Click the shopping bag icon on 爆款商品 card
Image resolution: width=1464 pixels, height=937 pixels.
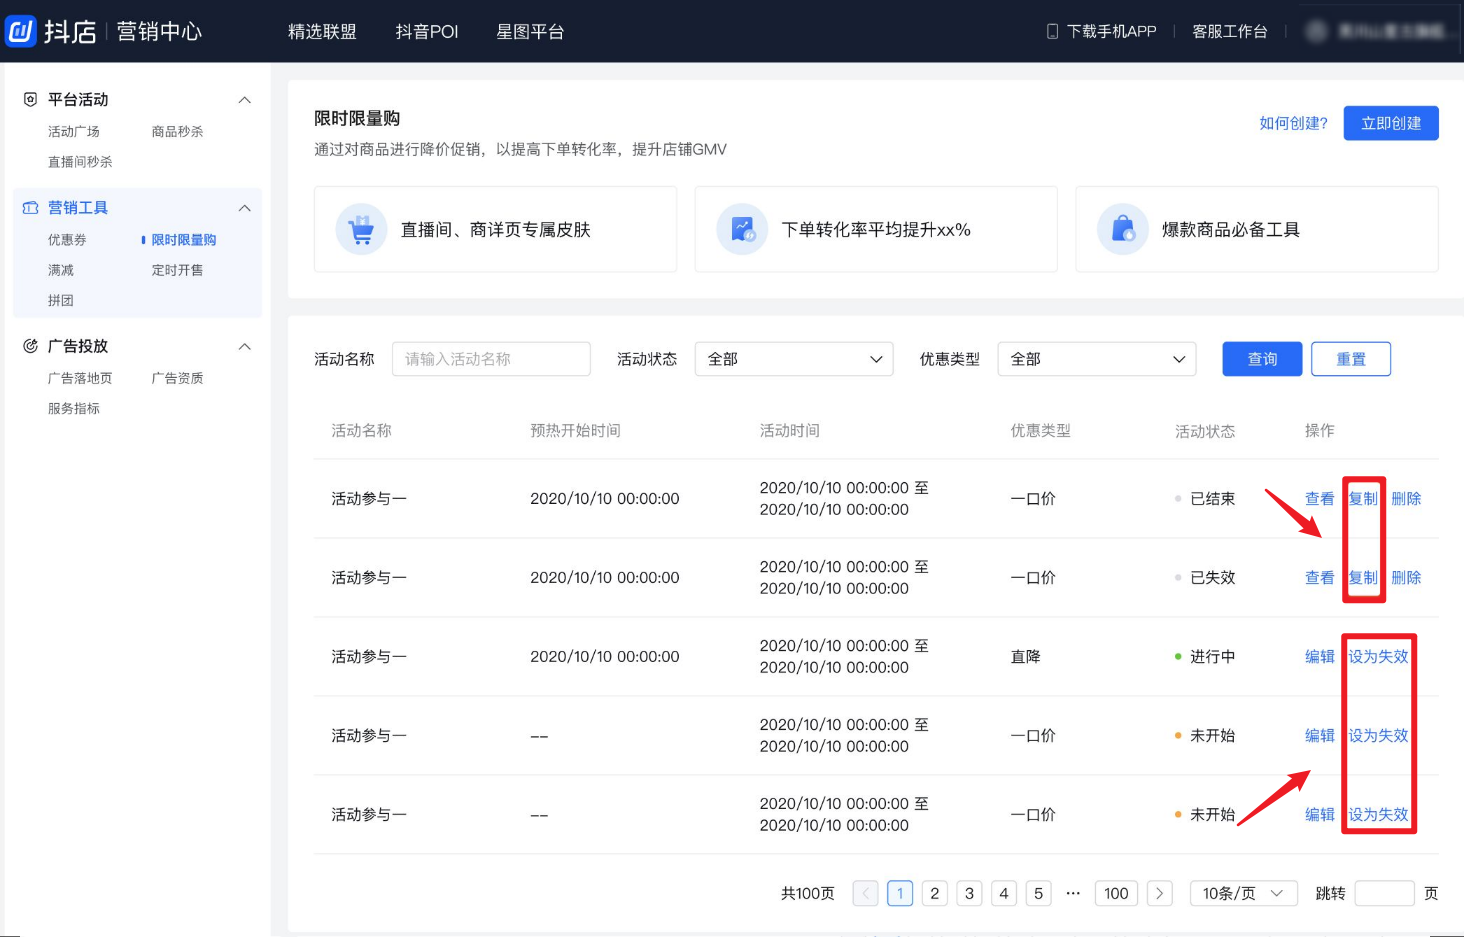(1123, 229)
